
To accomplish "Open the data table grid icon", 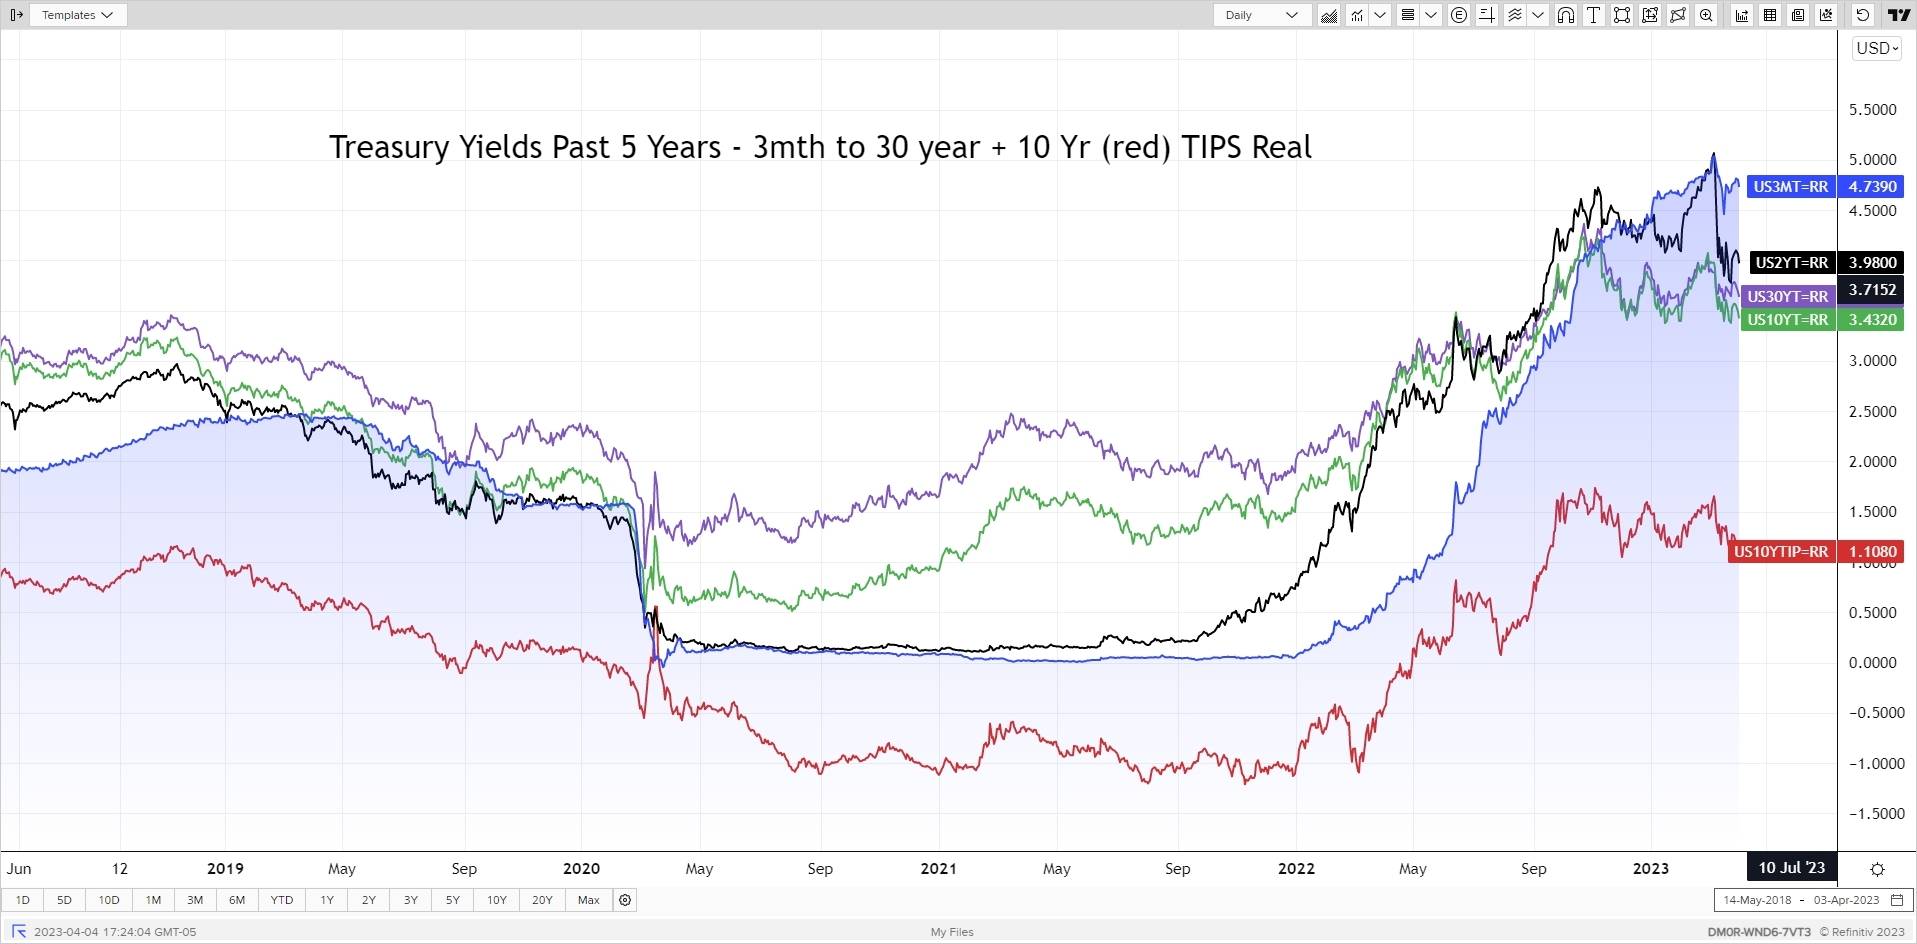I will [1770, 15].
